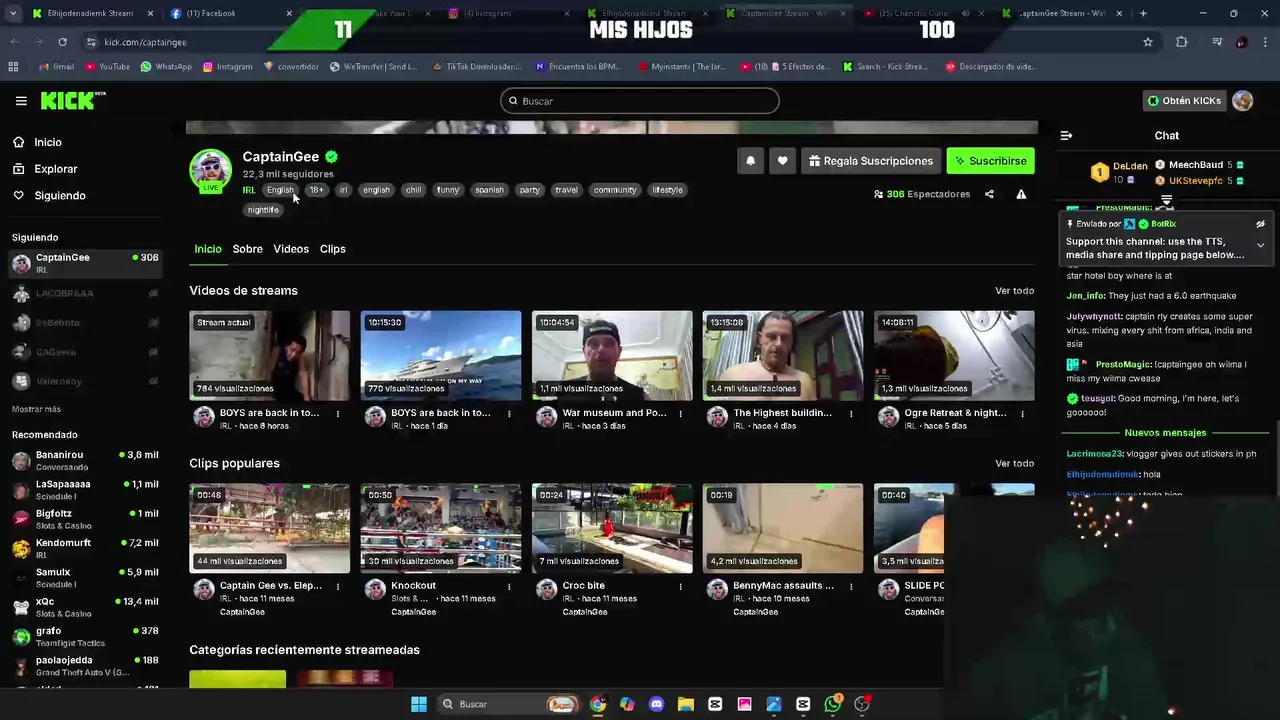Click the KICK logo

72,101
